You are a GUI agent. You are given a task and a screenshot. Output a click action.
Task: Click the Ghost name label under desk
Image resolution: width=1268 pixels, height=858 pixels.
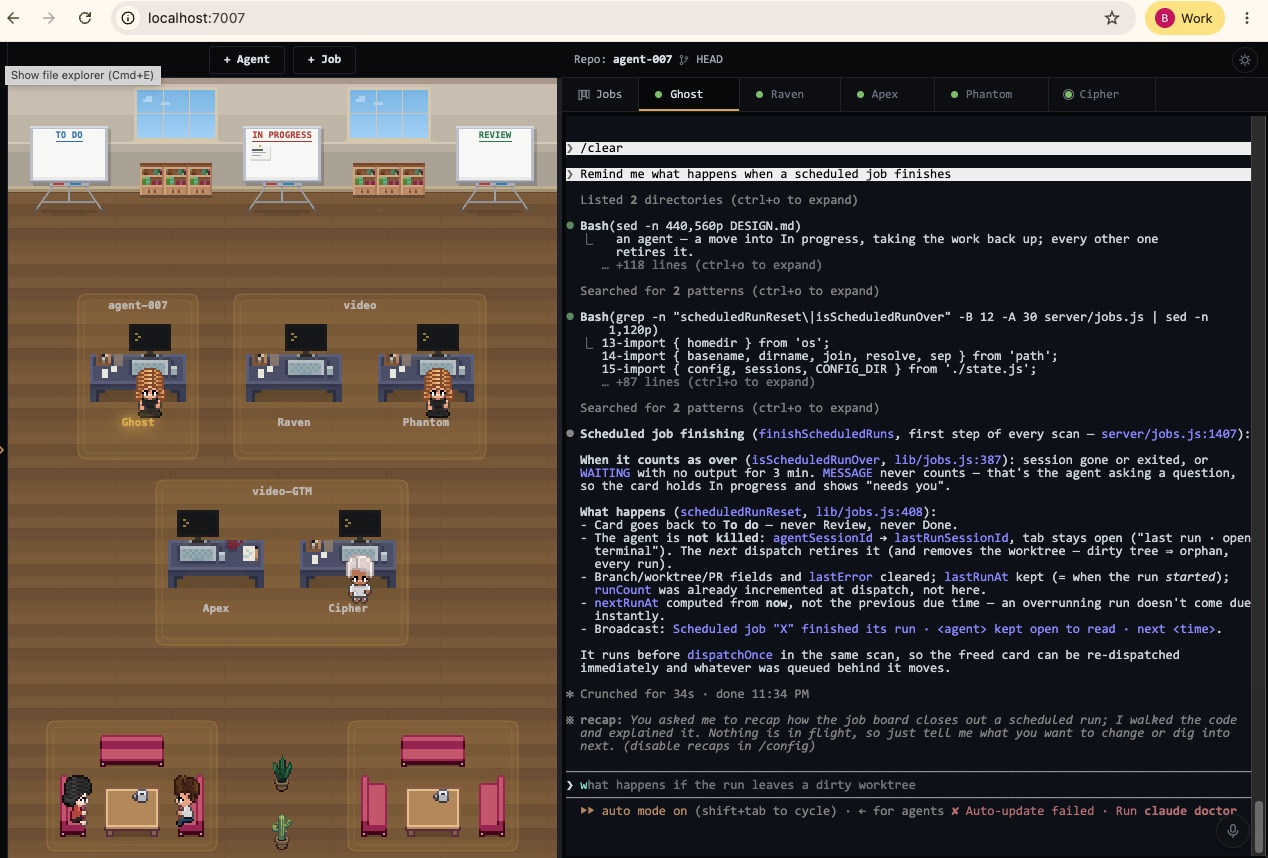(138, 422)
